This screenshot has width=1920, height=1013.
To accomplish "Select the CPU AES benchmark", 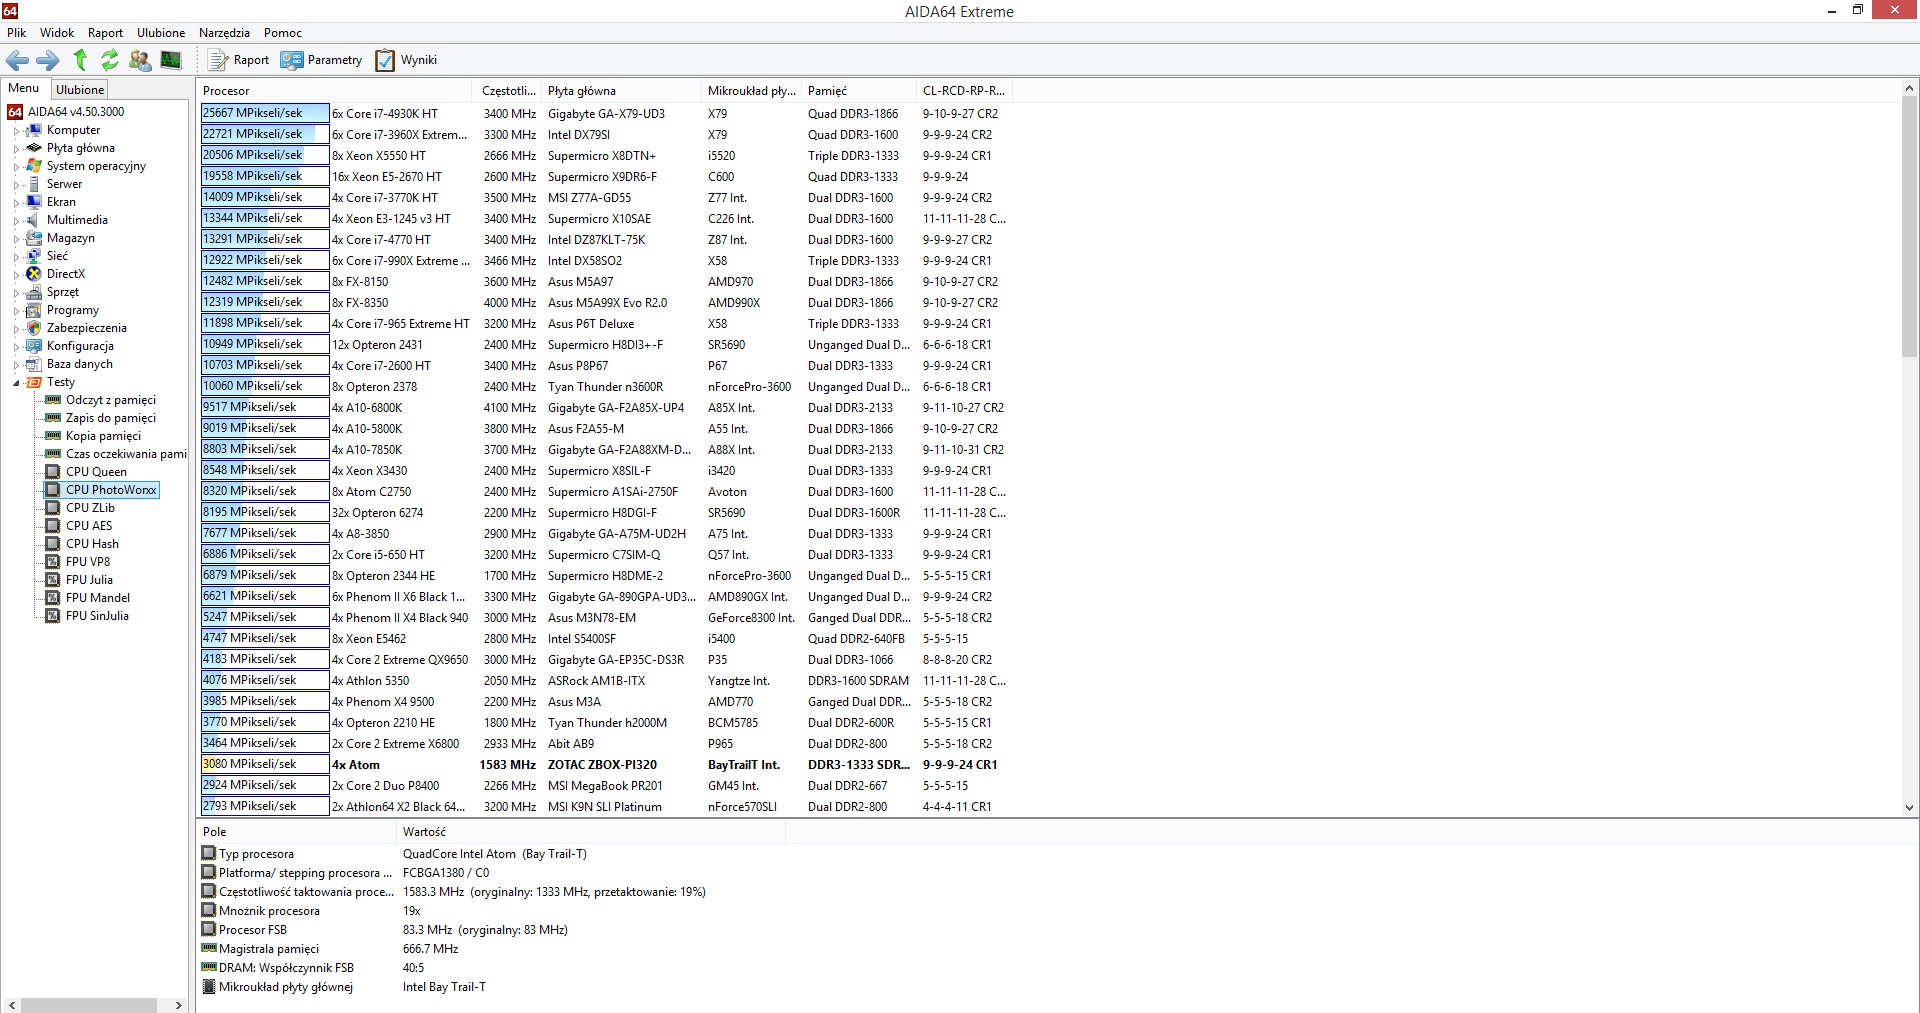I will pos(89,526).
